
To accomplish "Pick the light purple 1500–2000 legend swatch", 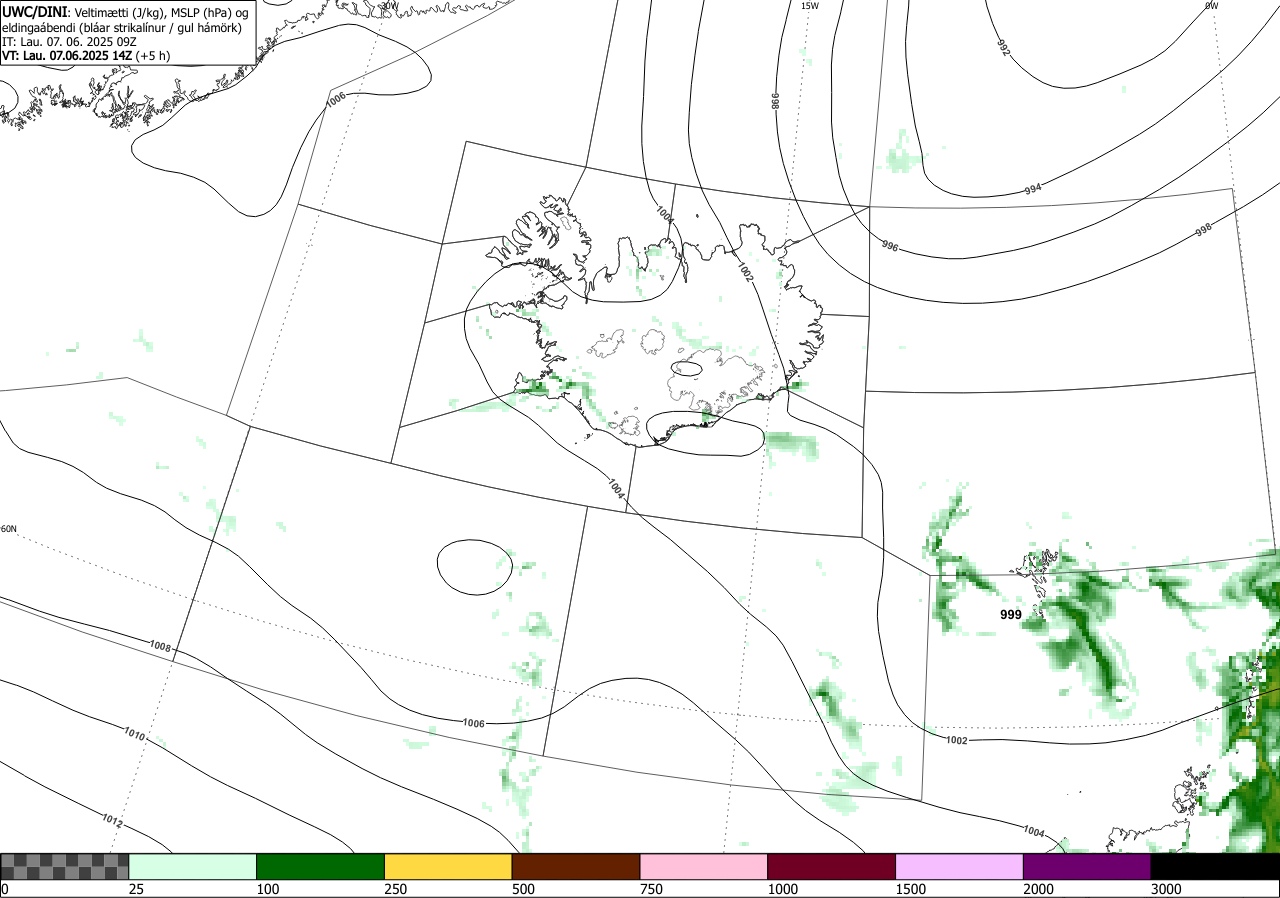I will coord(959,866).
